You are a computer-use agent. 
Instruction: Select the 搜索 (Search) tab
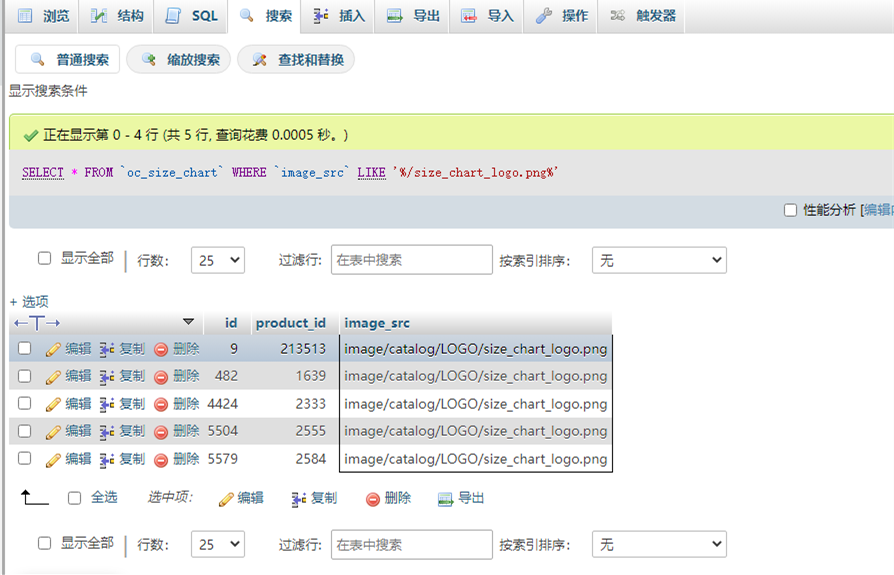pos(266,16)
